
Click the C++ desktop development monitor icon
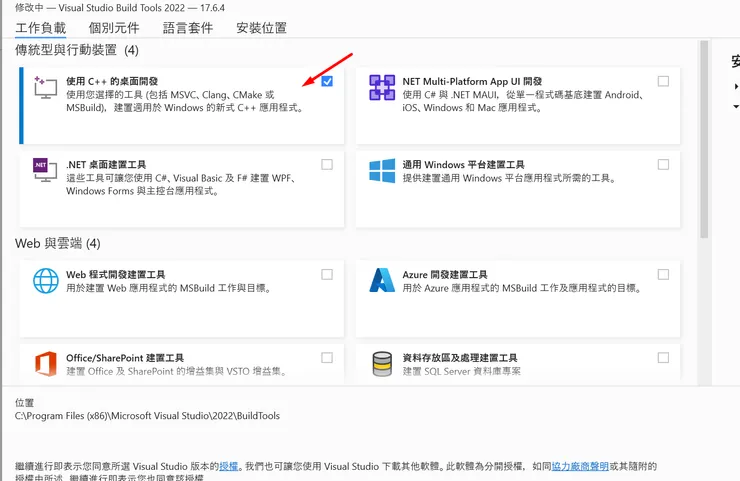(45, 87)
